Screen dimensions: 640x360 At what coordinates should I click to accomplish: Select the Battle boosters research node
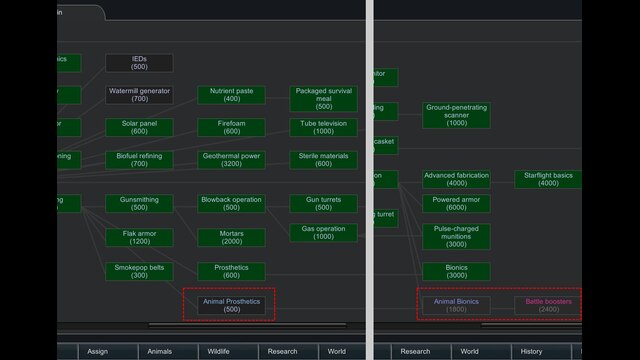[x=548, y=305]
